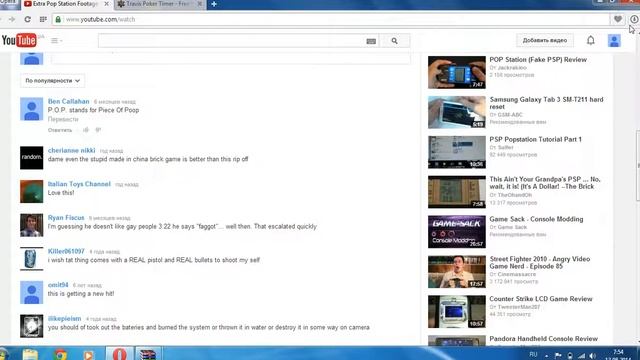This screenshot has width=640, height=360.
Task: Open Game Sack Console Modding thumbnail
Action: point(457,232)
